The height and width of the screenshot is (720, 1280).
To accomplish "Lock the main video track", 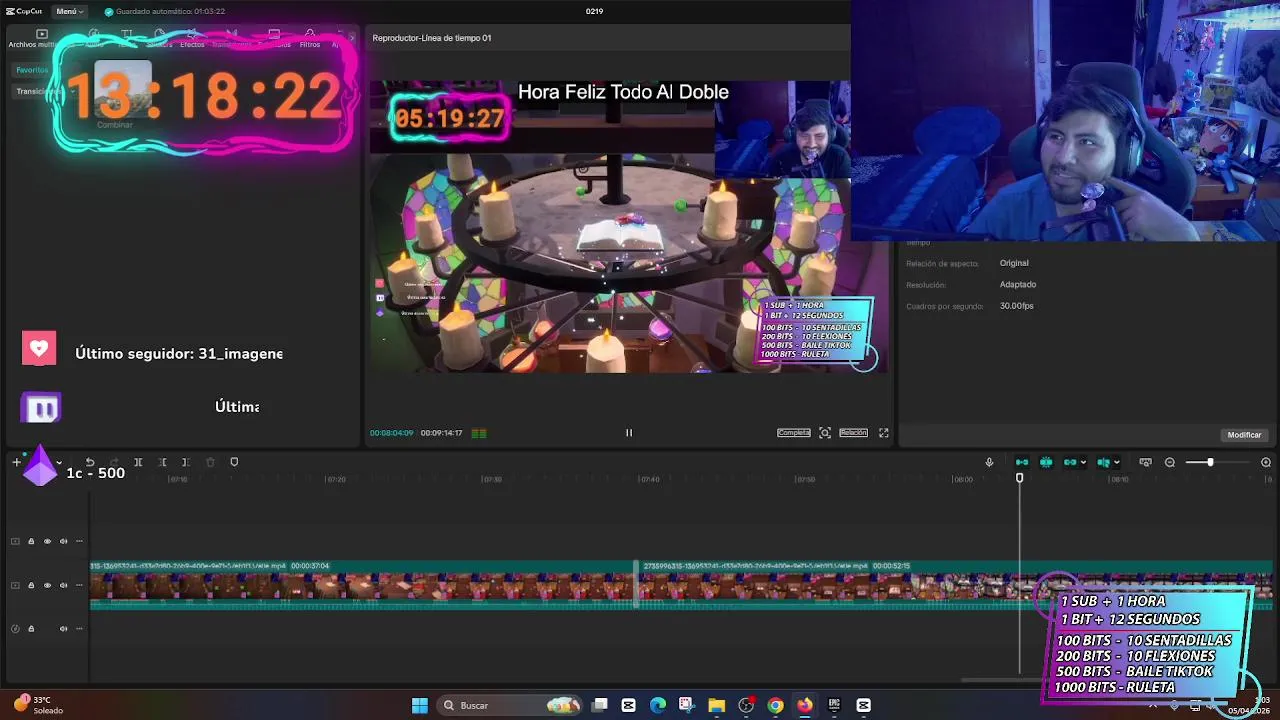I will click(x=31, y=585).
